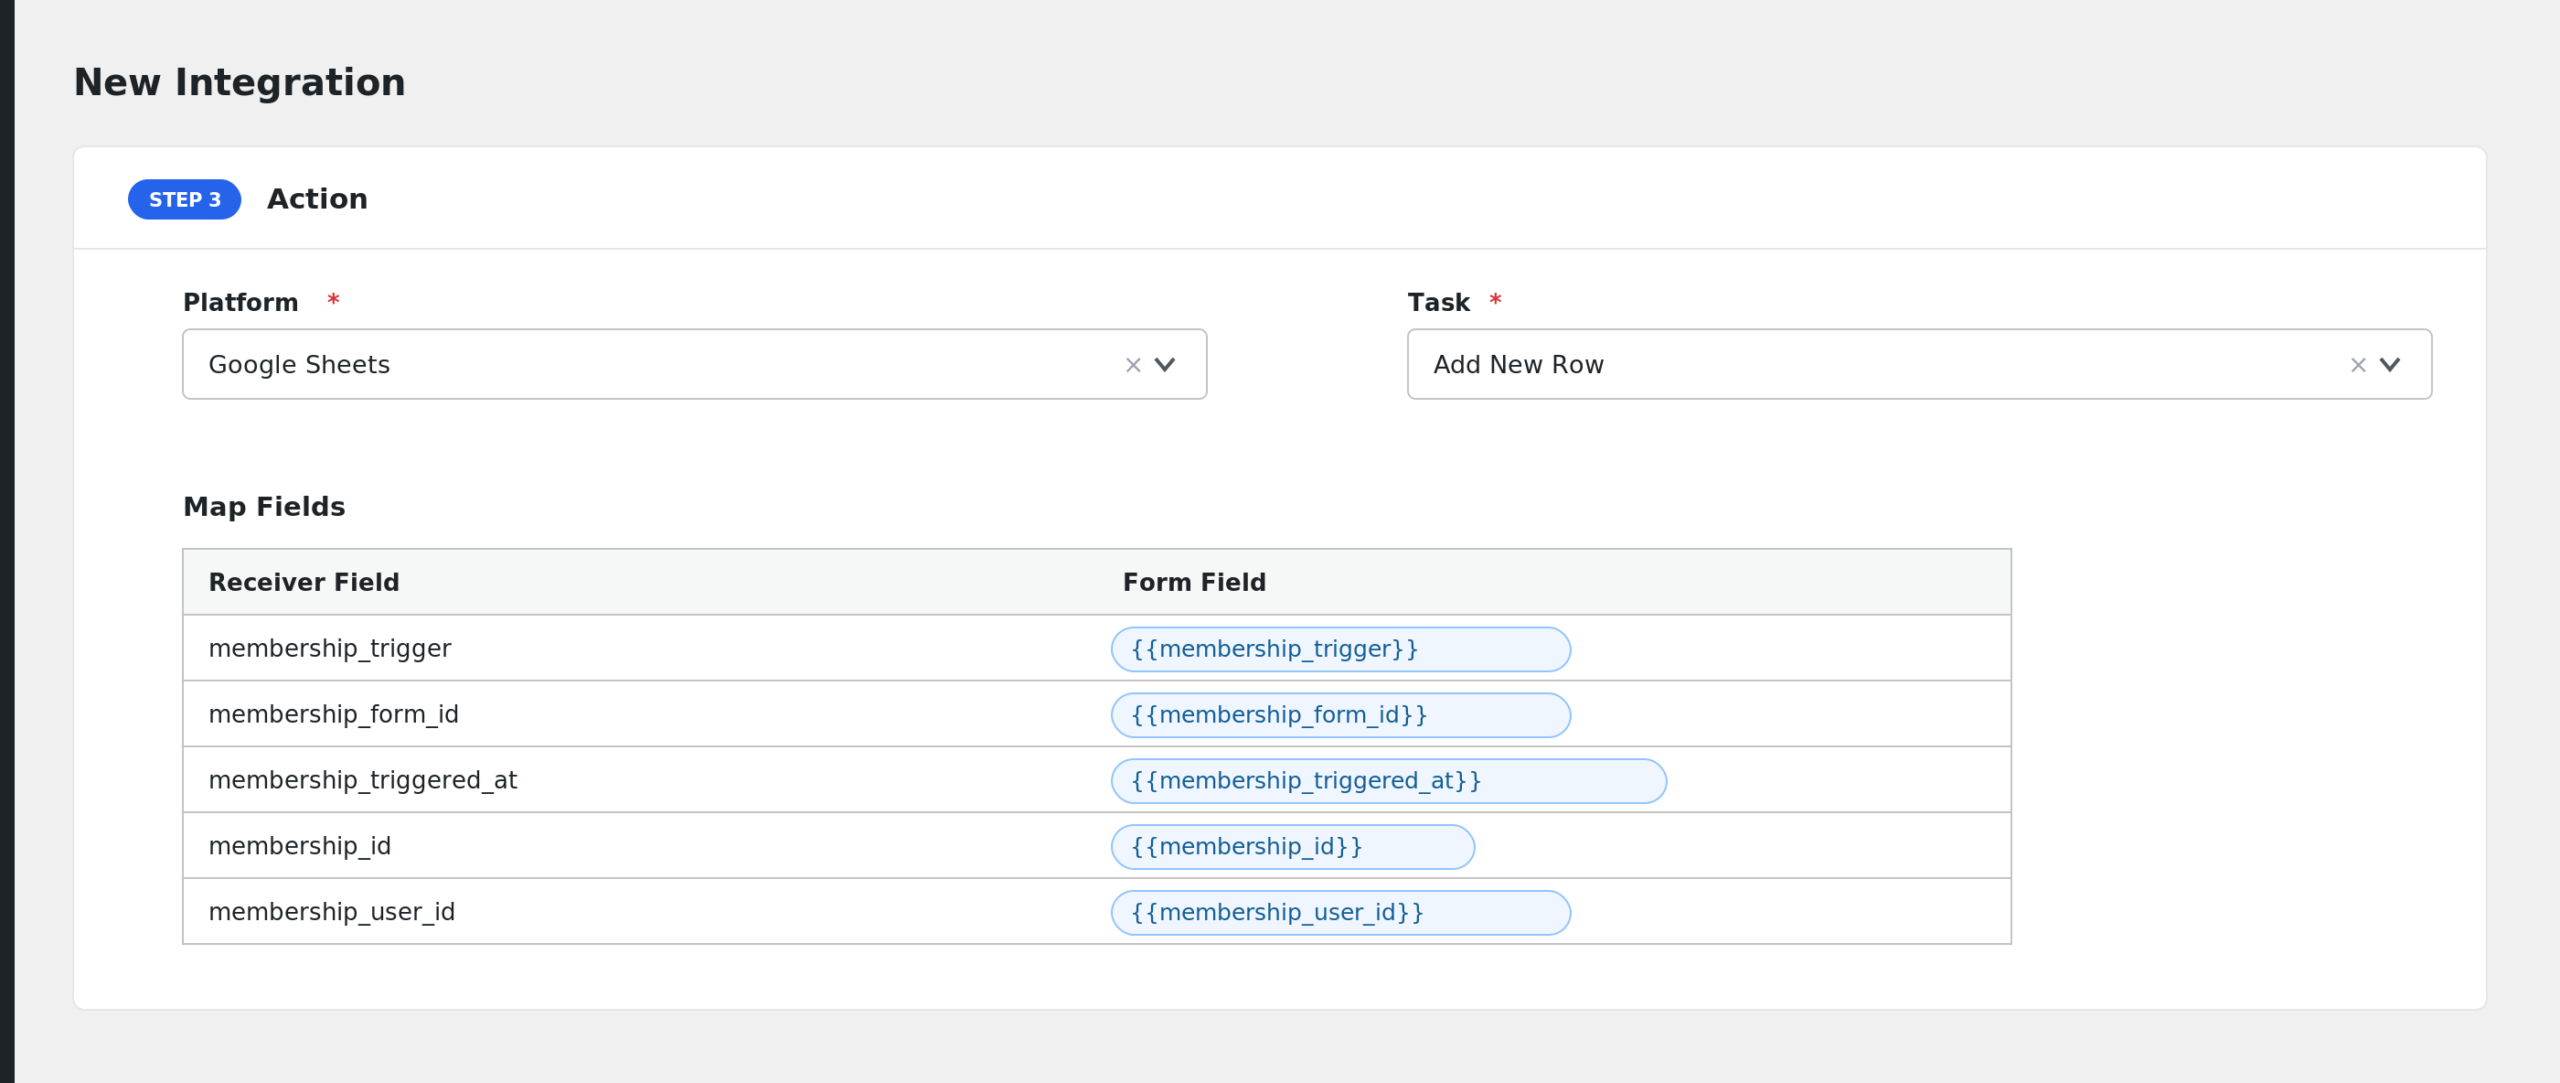Screen dimensions: 2560x1083
Task: Clear the Add New Row task selection
Action: coord(2358,365)
